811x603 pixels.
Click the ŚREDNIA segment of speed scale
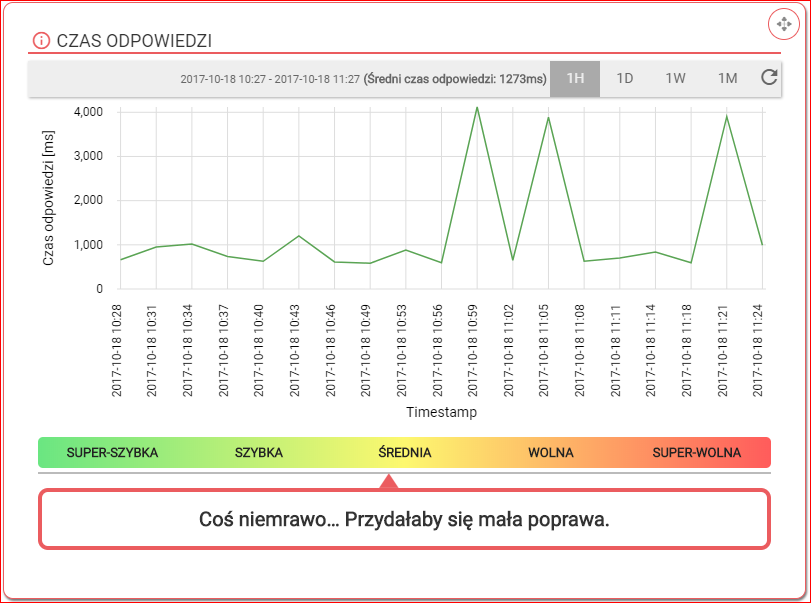point(405,452)
